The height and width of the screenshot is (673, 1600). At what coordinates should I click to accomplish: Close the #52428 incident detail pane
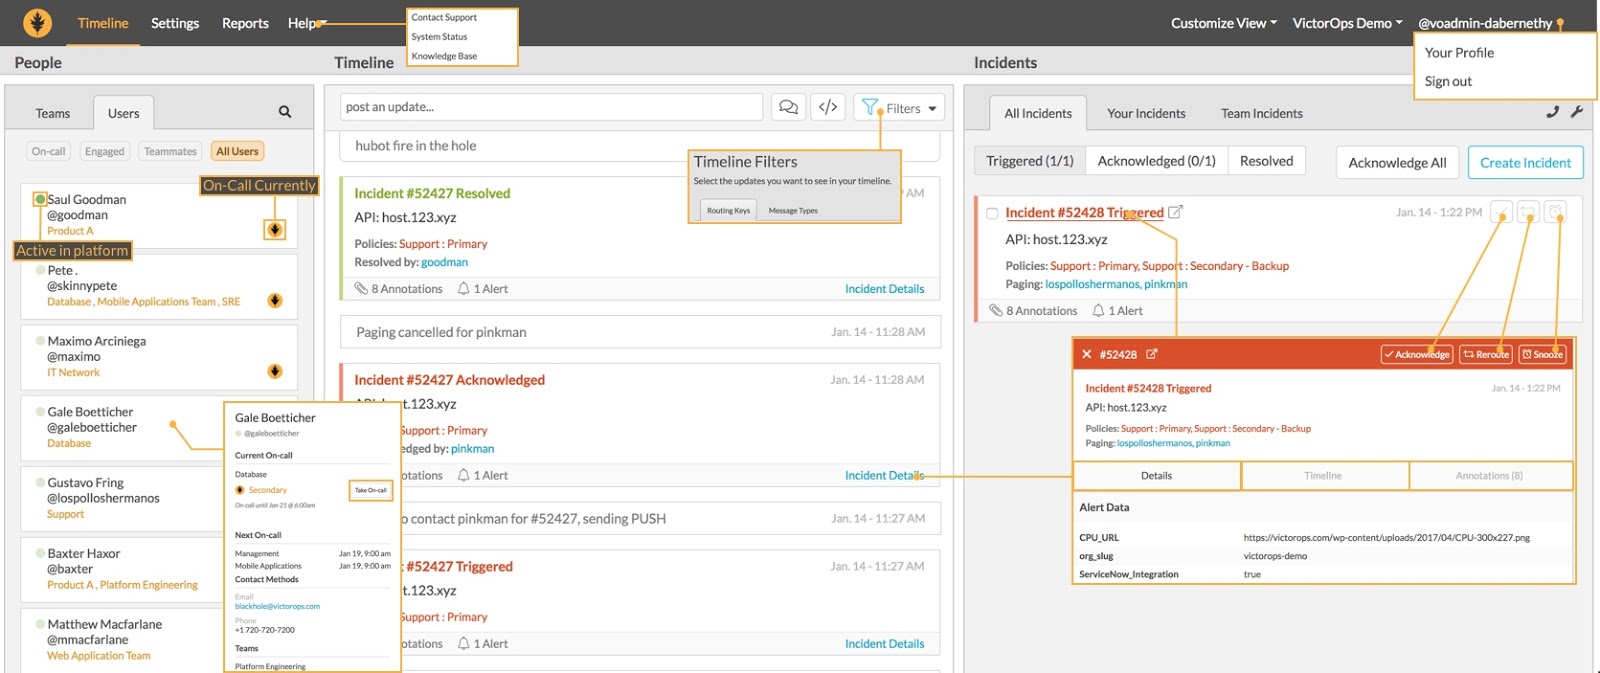pos(1086,354)
